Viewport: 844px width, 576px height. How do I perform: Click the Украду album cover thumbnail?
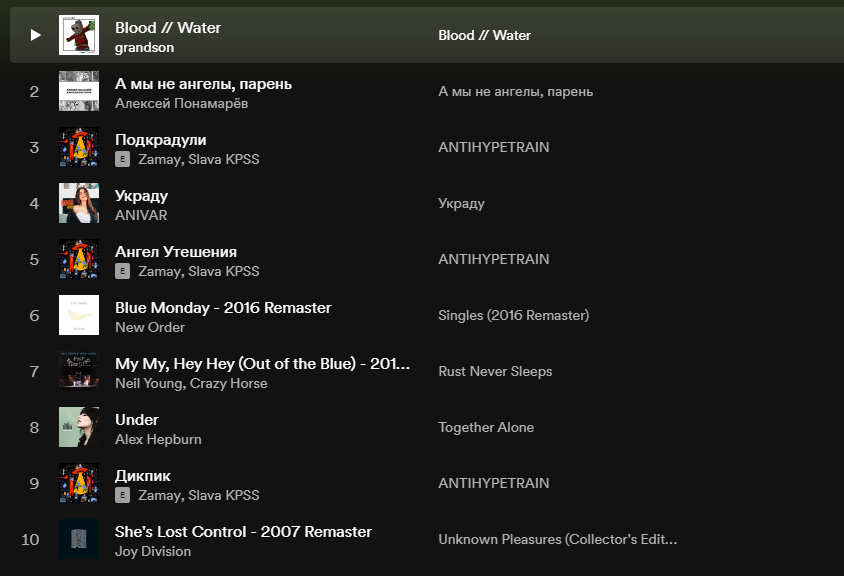pyautogui.click(x=79, y=203)
